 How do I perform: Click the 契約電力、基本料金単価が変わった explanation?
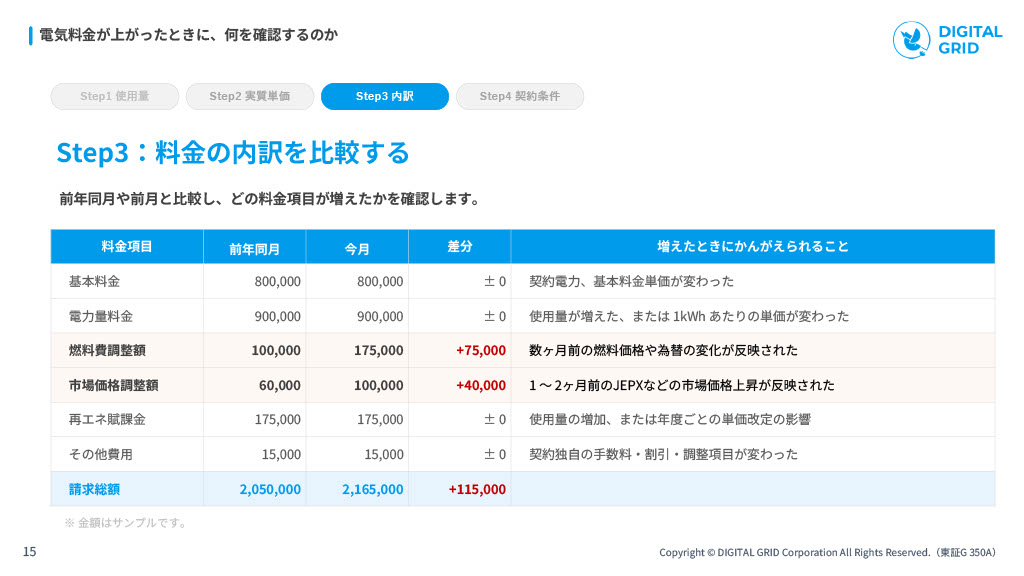(x=632, y=281)
